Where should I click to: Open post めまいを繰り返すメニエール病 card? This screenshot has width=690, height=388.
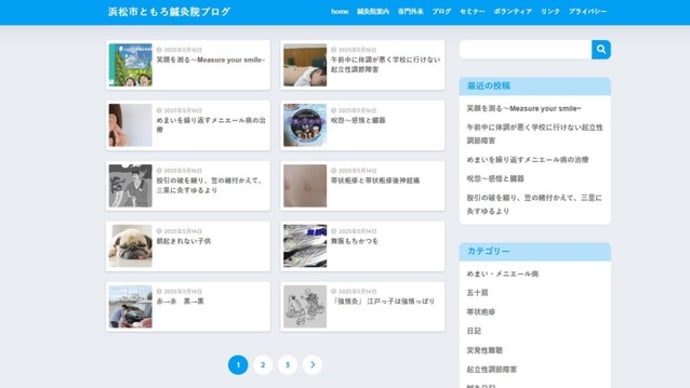click(x=188, y=125)
